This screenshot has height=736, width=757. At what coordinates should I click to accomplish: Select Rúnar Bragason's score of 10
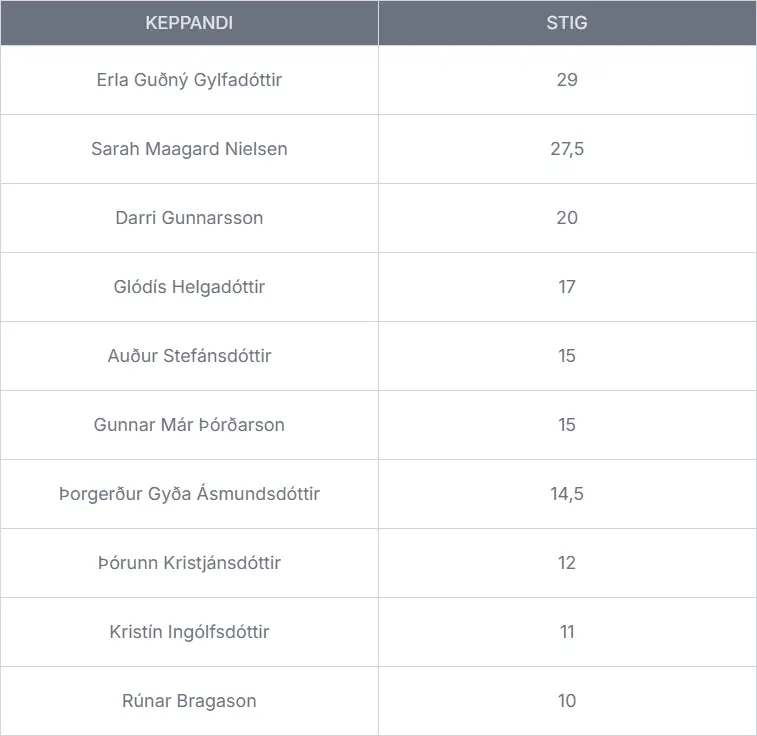pos(567,701)
